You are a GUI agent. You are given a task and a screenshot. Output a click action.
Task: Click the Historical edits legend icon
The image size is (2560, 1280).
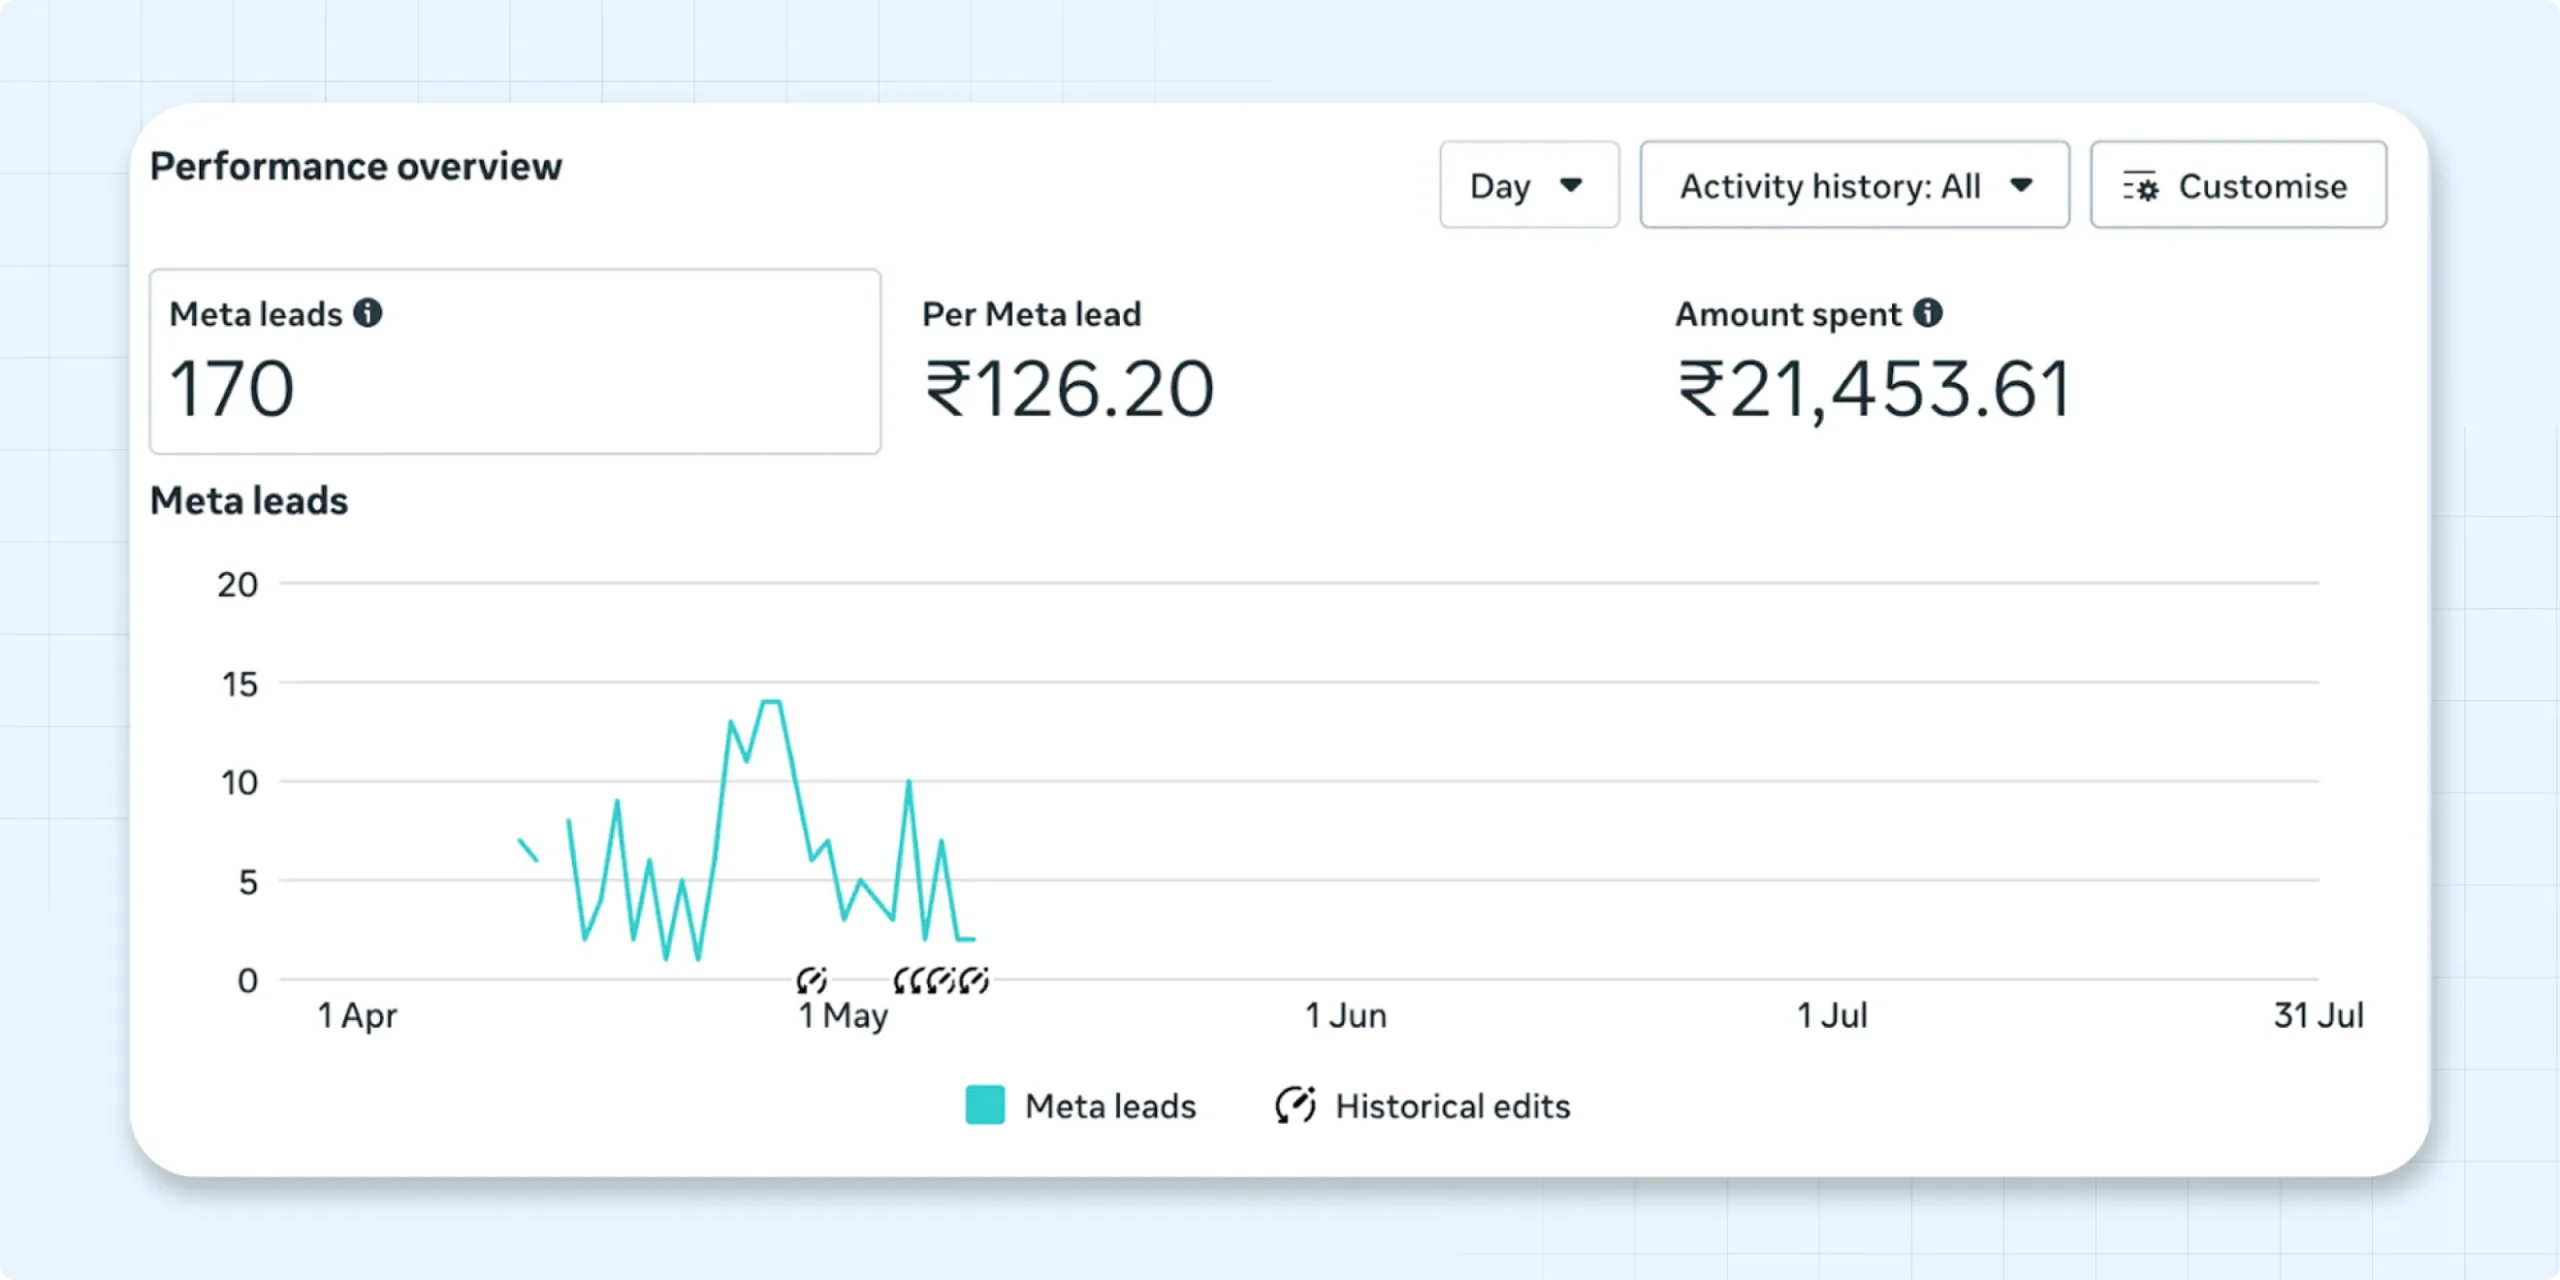click(x=1295, y=1105)
